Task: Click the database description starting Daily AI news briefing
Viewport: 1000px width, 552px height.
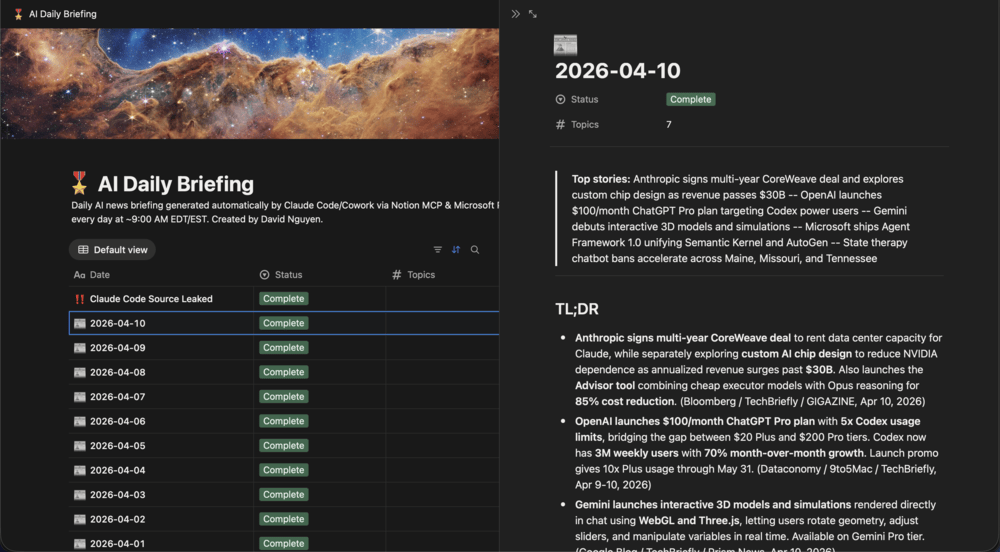Action: point(284,212)
